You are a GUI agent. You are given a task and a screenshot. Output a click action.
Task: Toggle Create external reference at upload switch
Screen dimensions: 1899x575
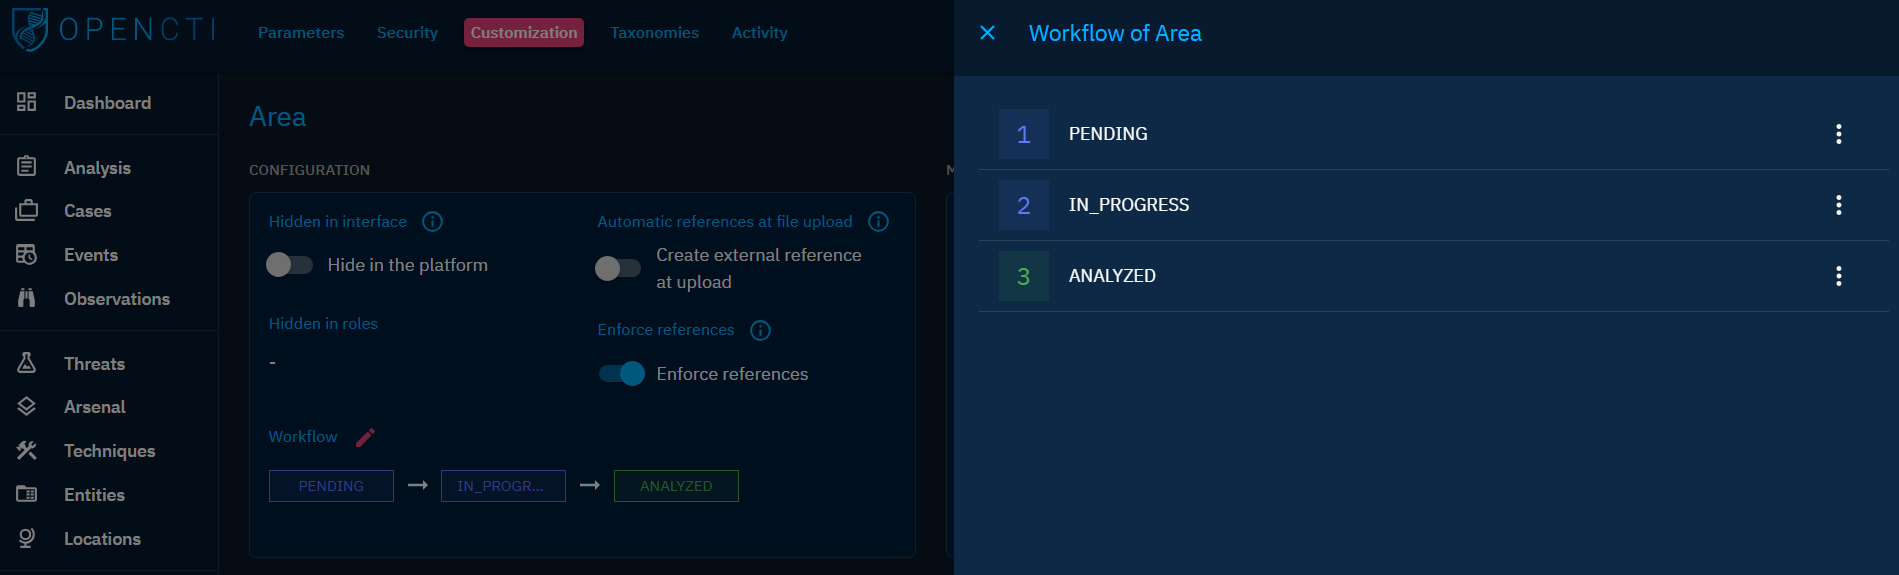pos(617,268)
